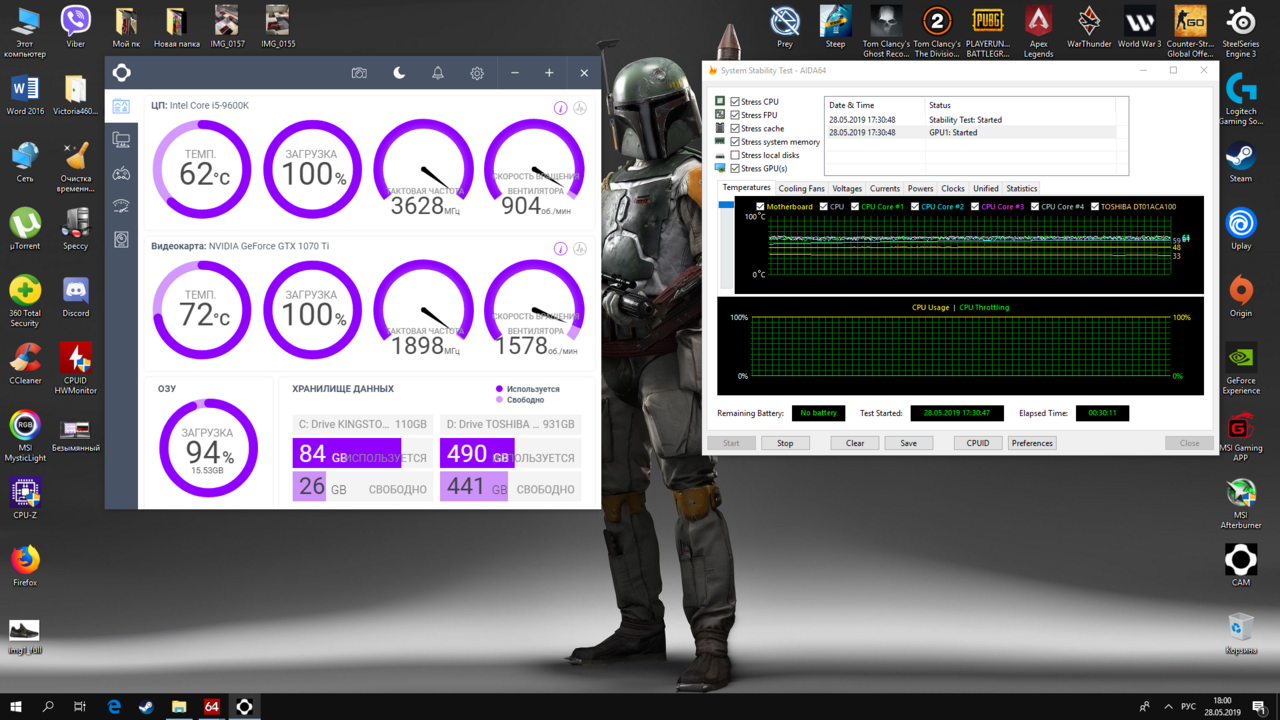Screen dimensions: 1280x720
Task: Select the 360 Total Security desktop icon
Action: [25, 300]
